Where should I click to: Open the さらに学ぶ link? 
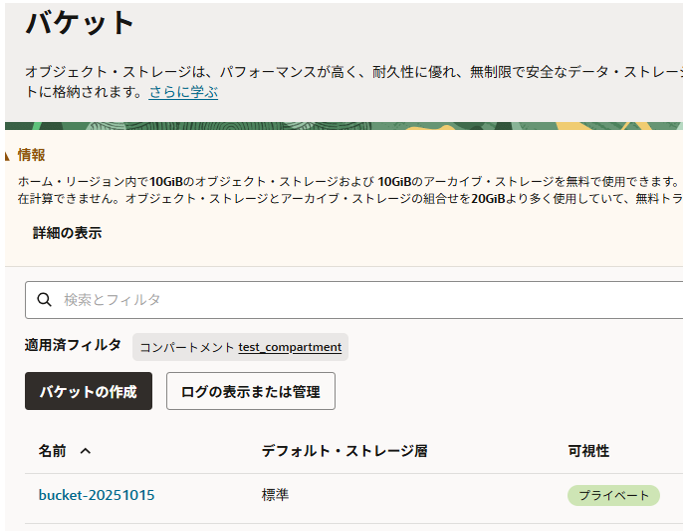(x=183, y=92)
